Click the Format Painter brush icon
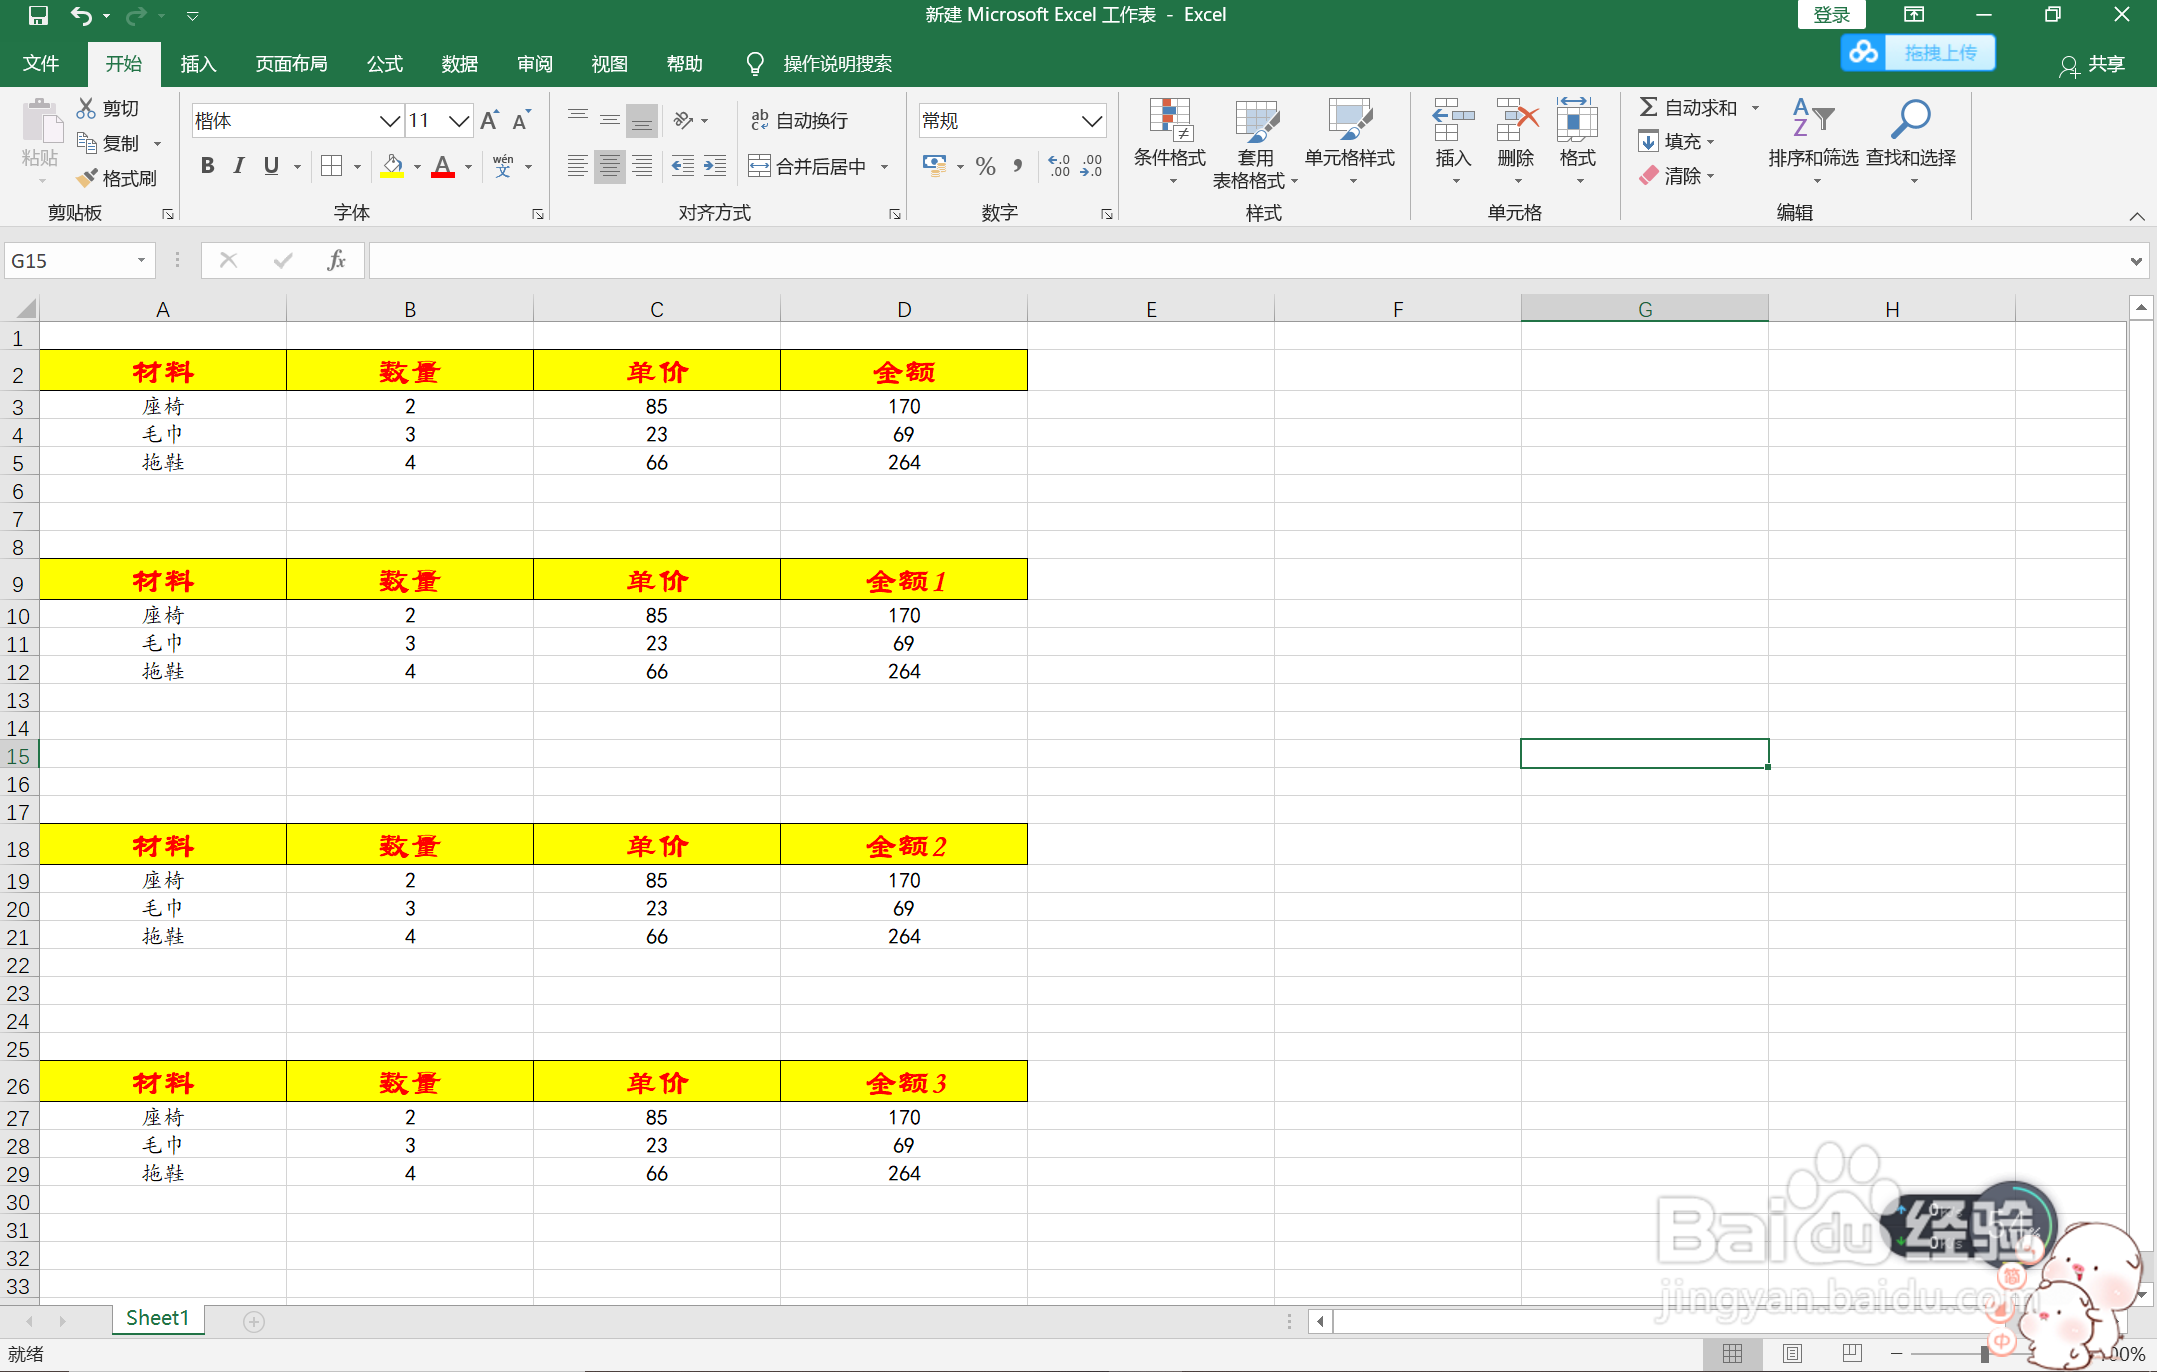 tap(87, 178)
